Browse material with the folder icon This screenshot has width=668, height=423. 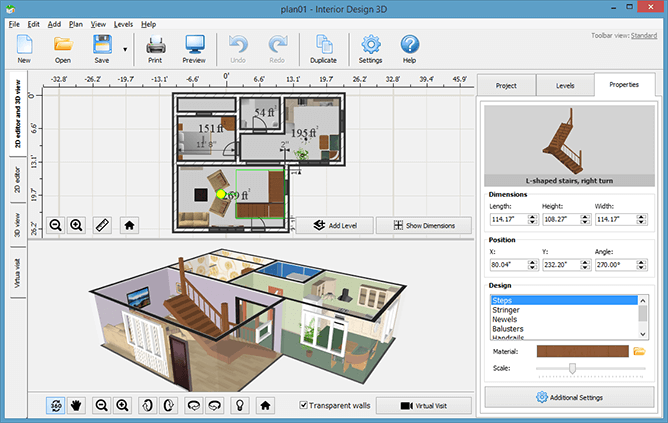639,351
